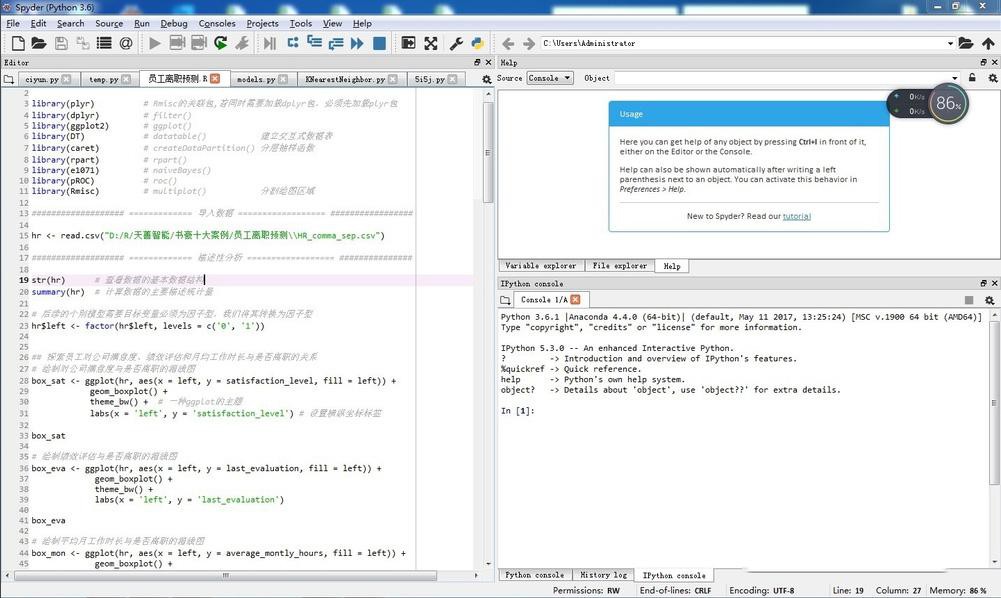This screenshot has width=1001, height=598.
Task: Close the Console 1/A tab
Action: (x=575, y=299)
